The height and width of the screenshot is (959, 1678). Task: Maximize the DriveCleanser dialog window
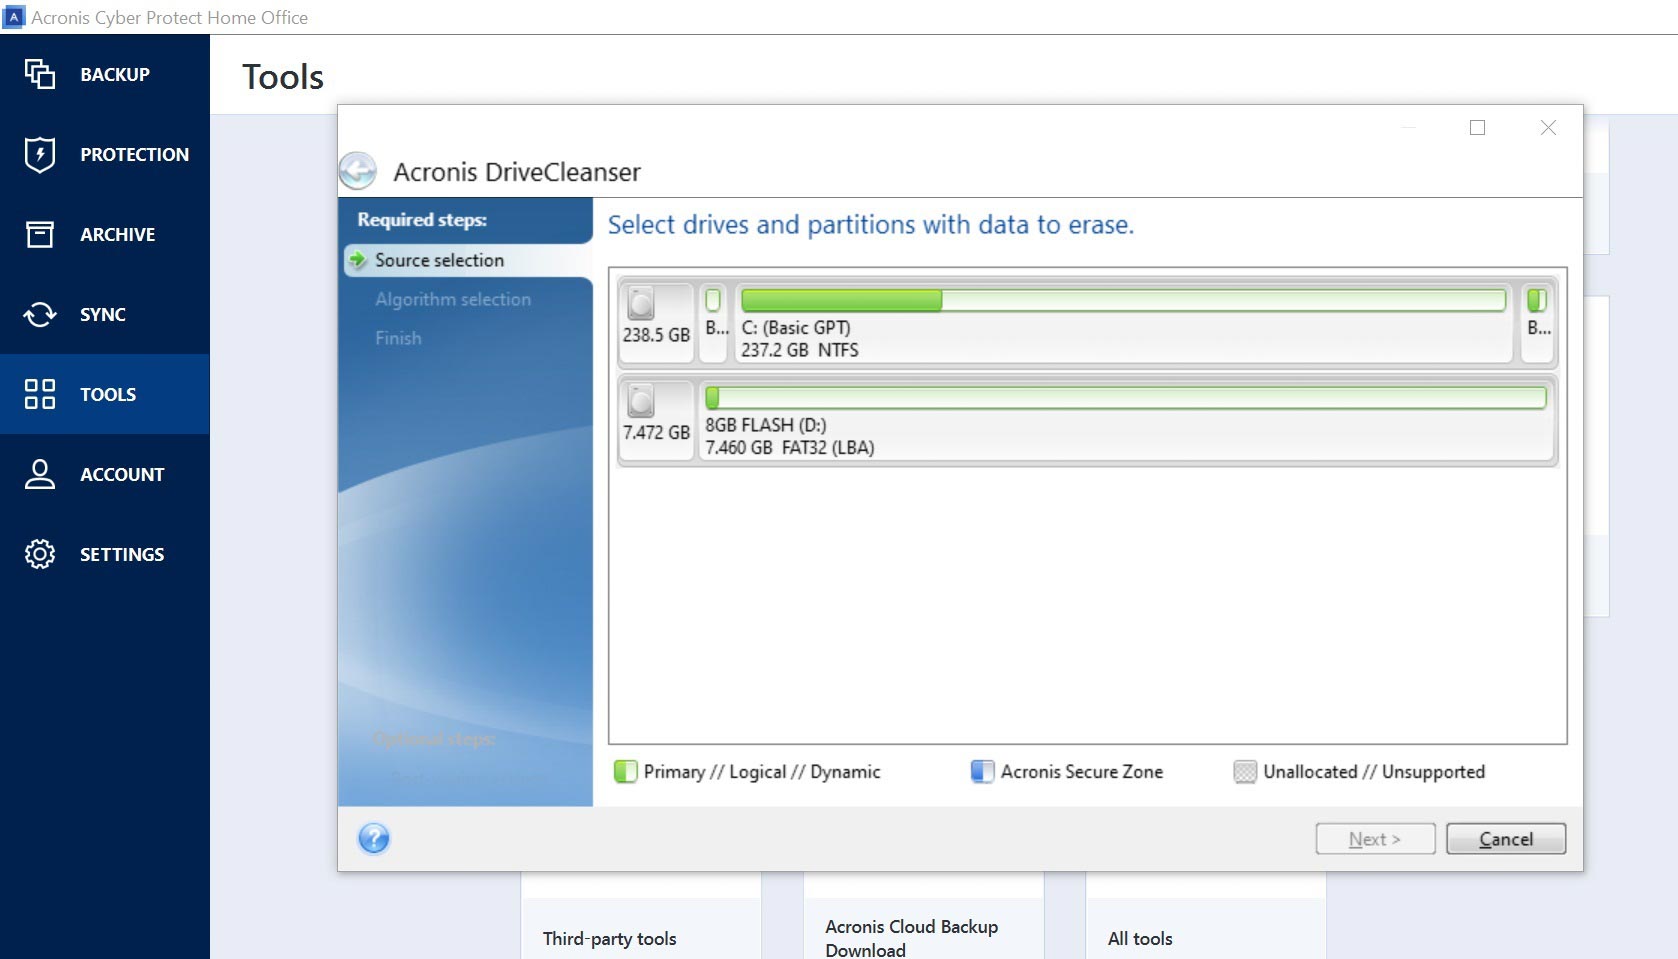[x=1477, y=128]
